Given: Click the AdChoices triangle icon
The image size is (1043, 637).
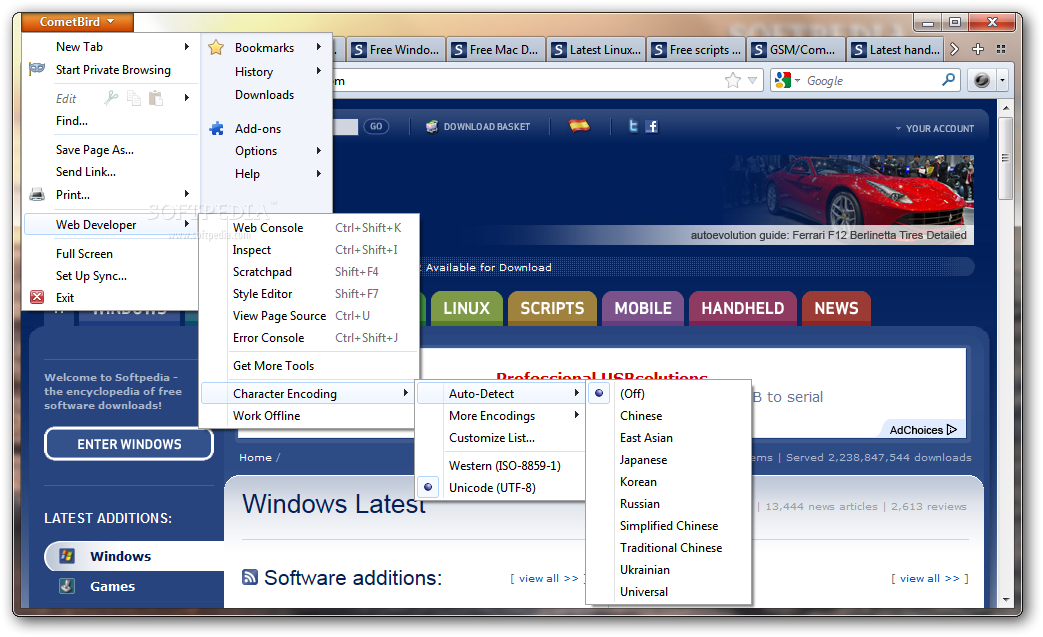Looking at the screenshot, I should click(x=952, y=430).
